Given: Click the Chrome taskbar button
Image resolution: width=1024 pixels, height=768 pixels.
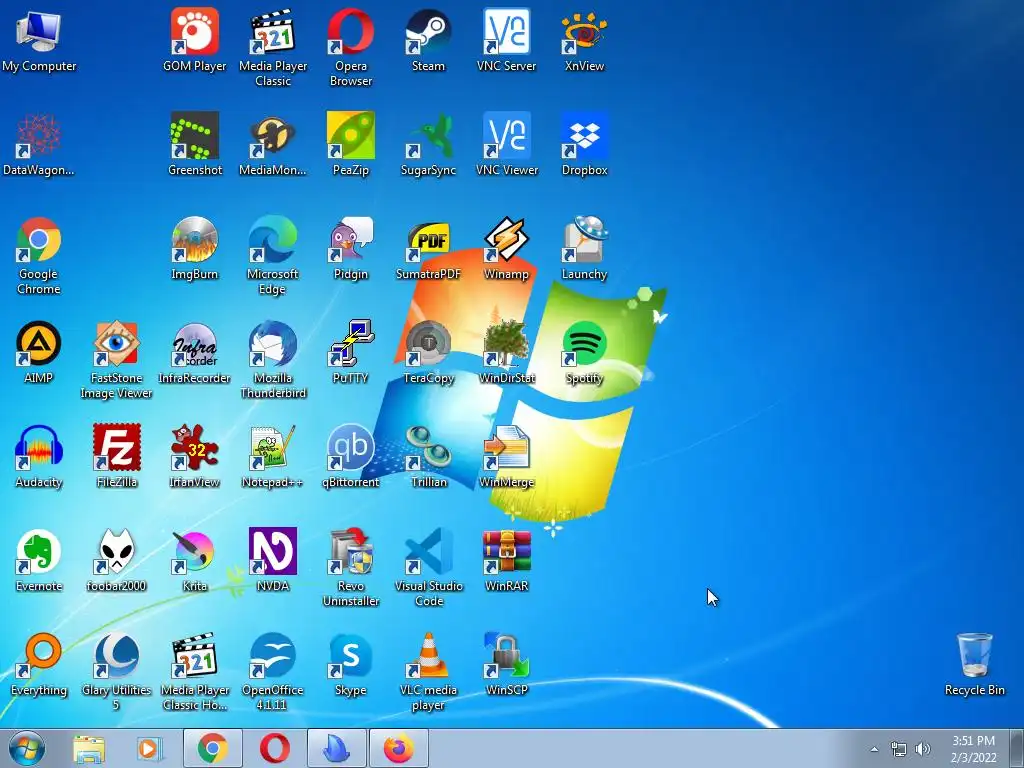Looking at the screenshot, I should click(212, 748).
